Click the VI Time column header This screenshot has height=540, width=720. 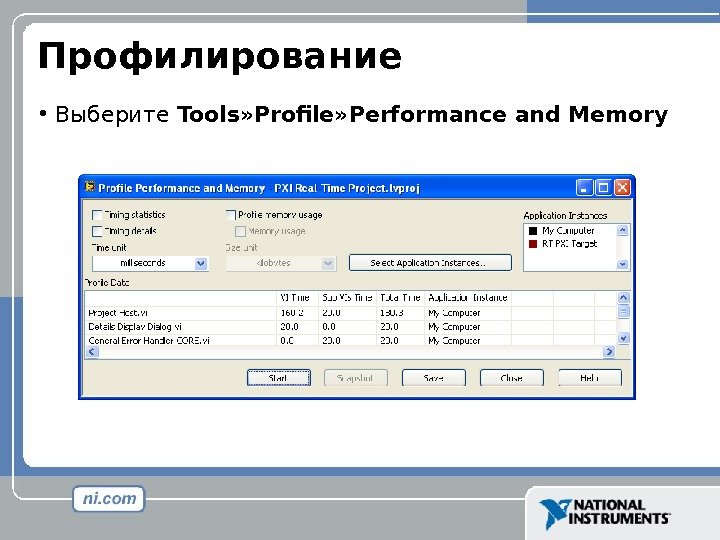click(298, 298)
